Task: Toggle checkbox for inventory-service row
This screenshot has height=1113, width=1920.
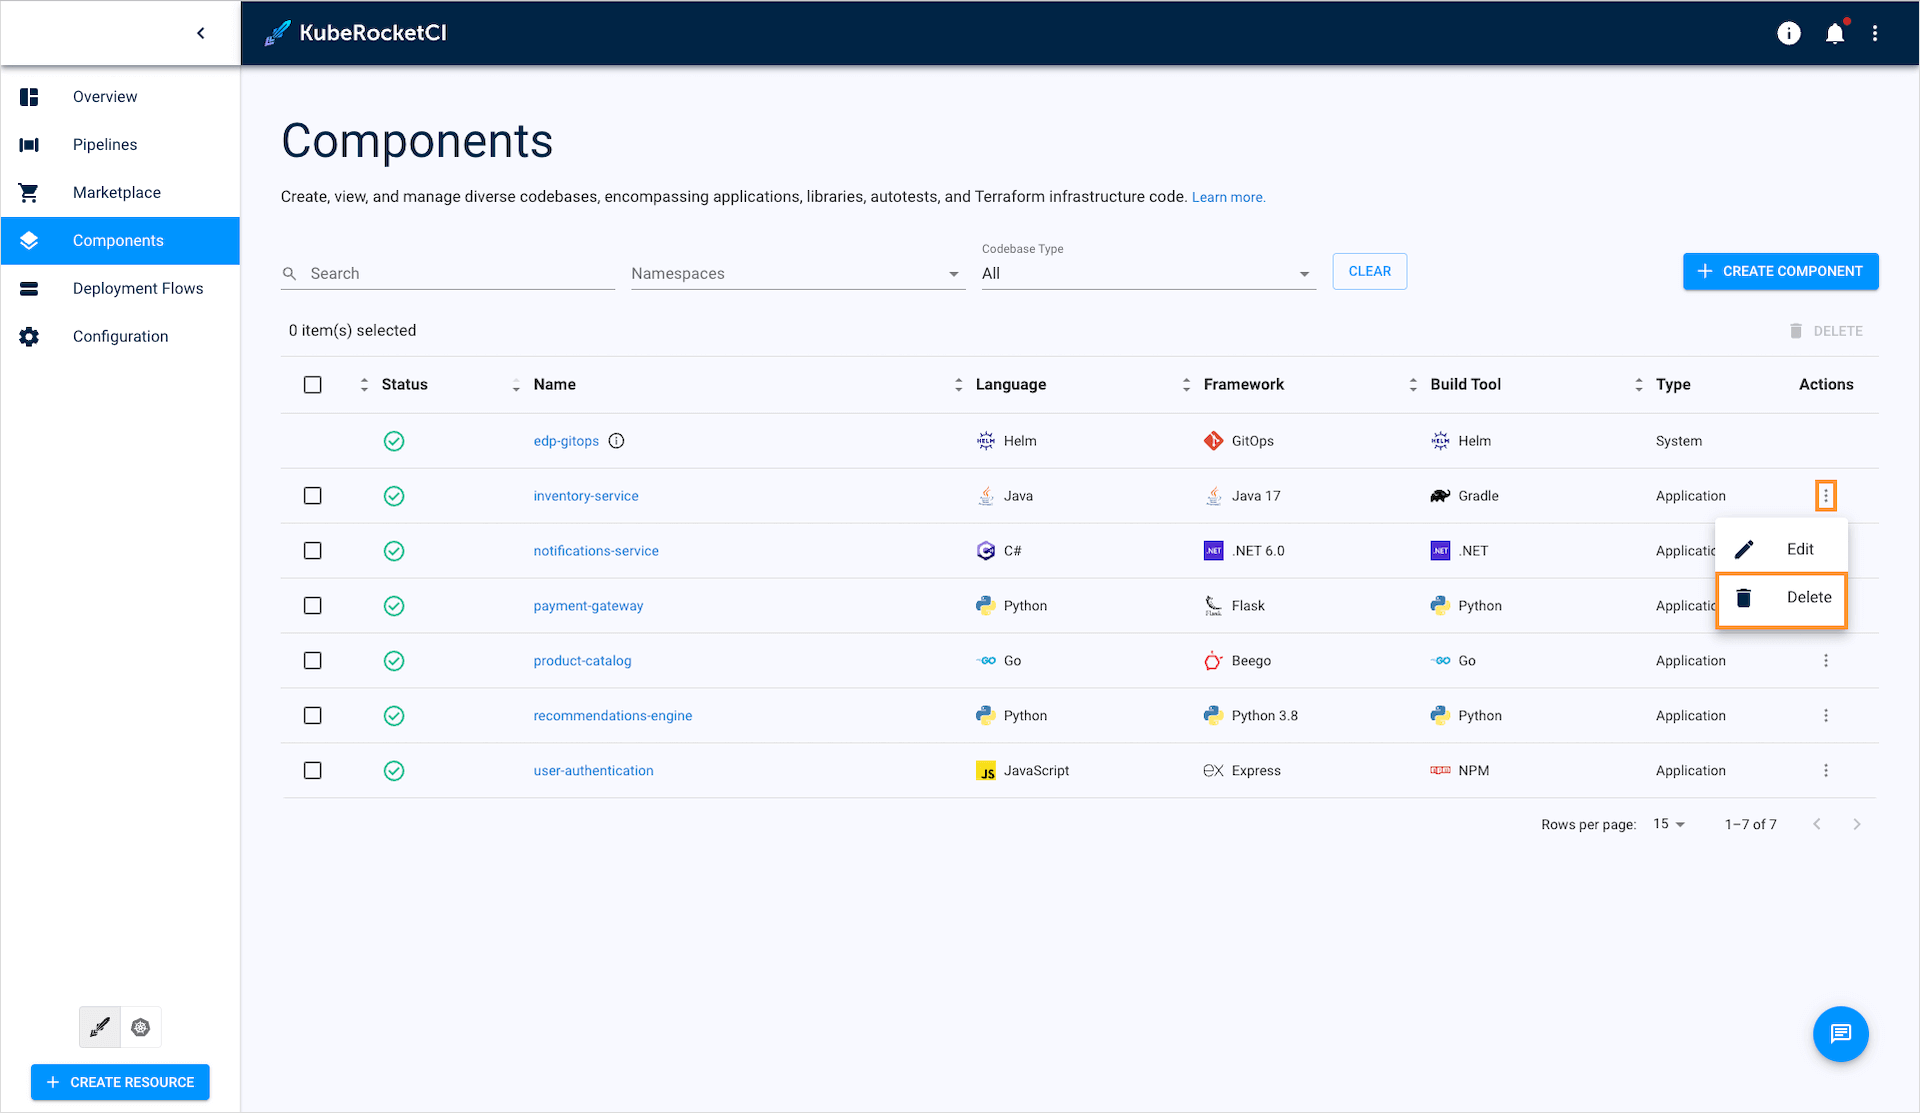Action: pos(313,496)
